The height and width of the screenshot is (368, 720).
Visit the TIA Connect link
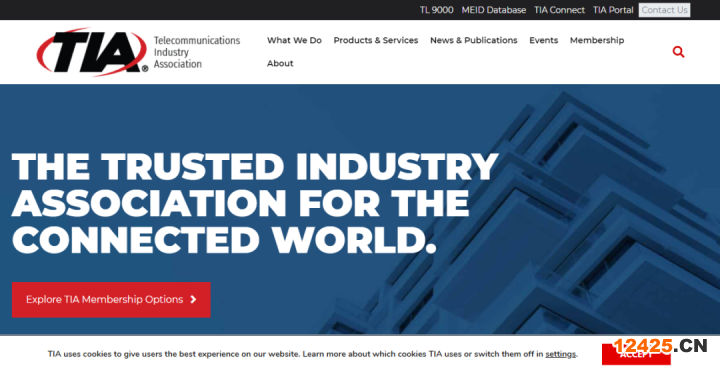pyautogui.click(x=559, y=10)
